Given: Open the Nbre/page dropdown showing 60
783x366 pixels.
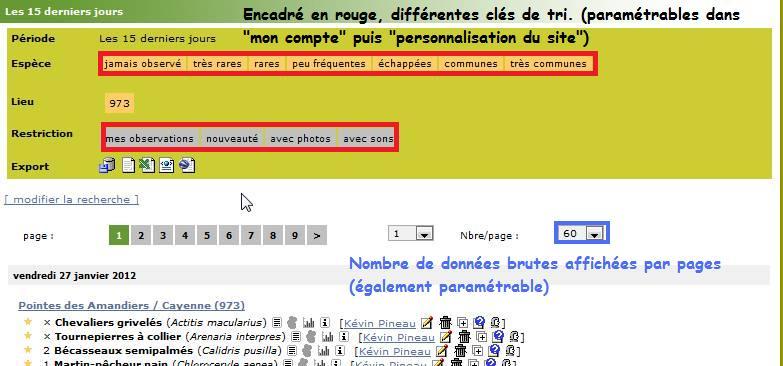Looking at the screenshot, I should coord(581,233).
